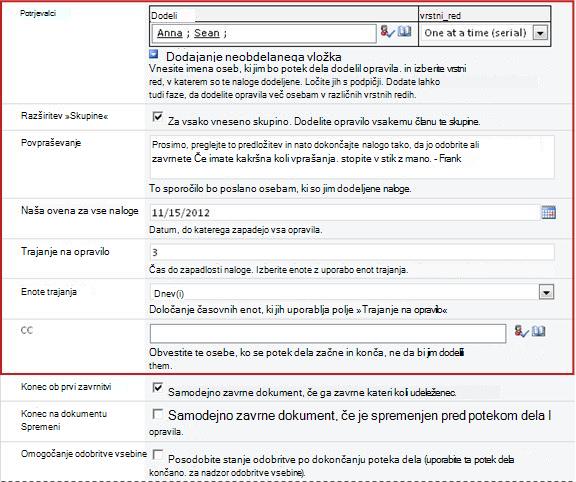Click the Enote trajanja label
Image resolution: width=576 pixels, height=482 pixels.
[49, 292]
